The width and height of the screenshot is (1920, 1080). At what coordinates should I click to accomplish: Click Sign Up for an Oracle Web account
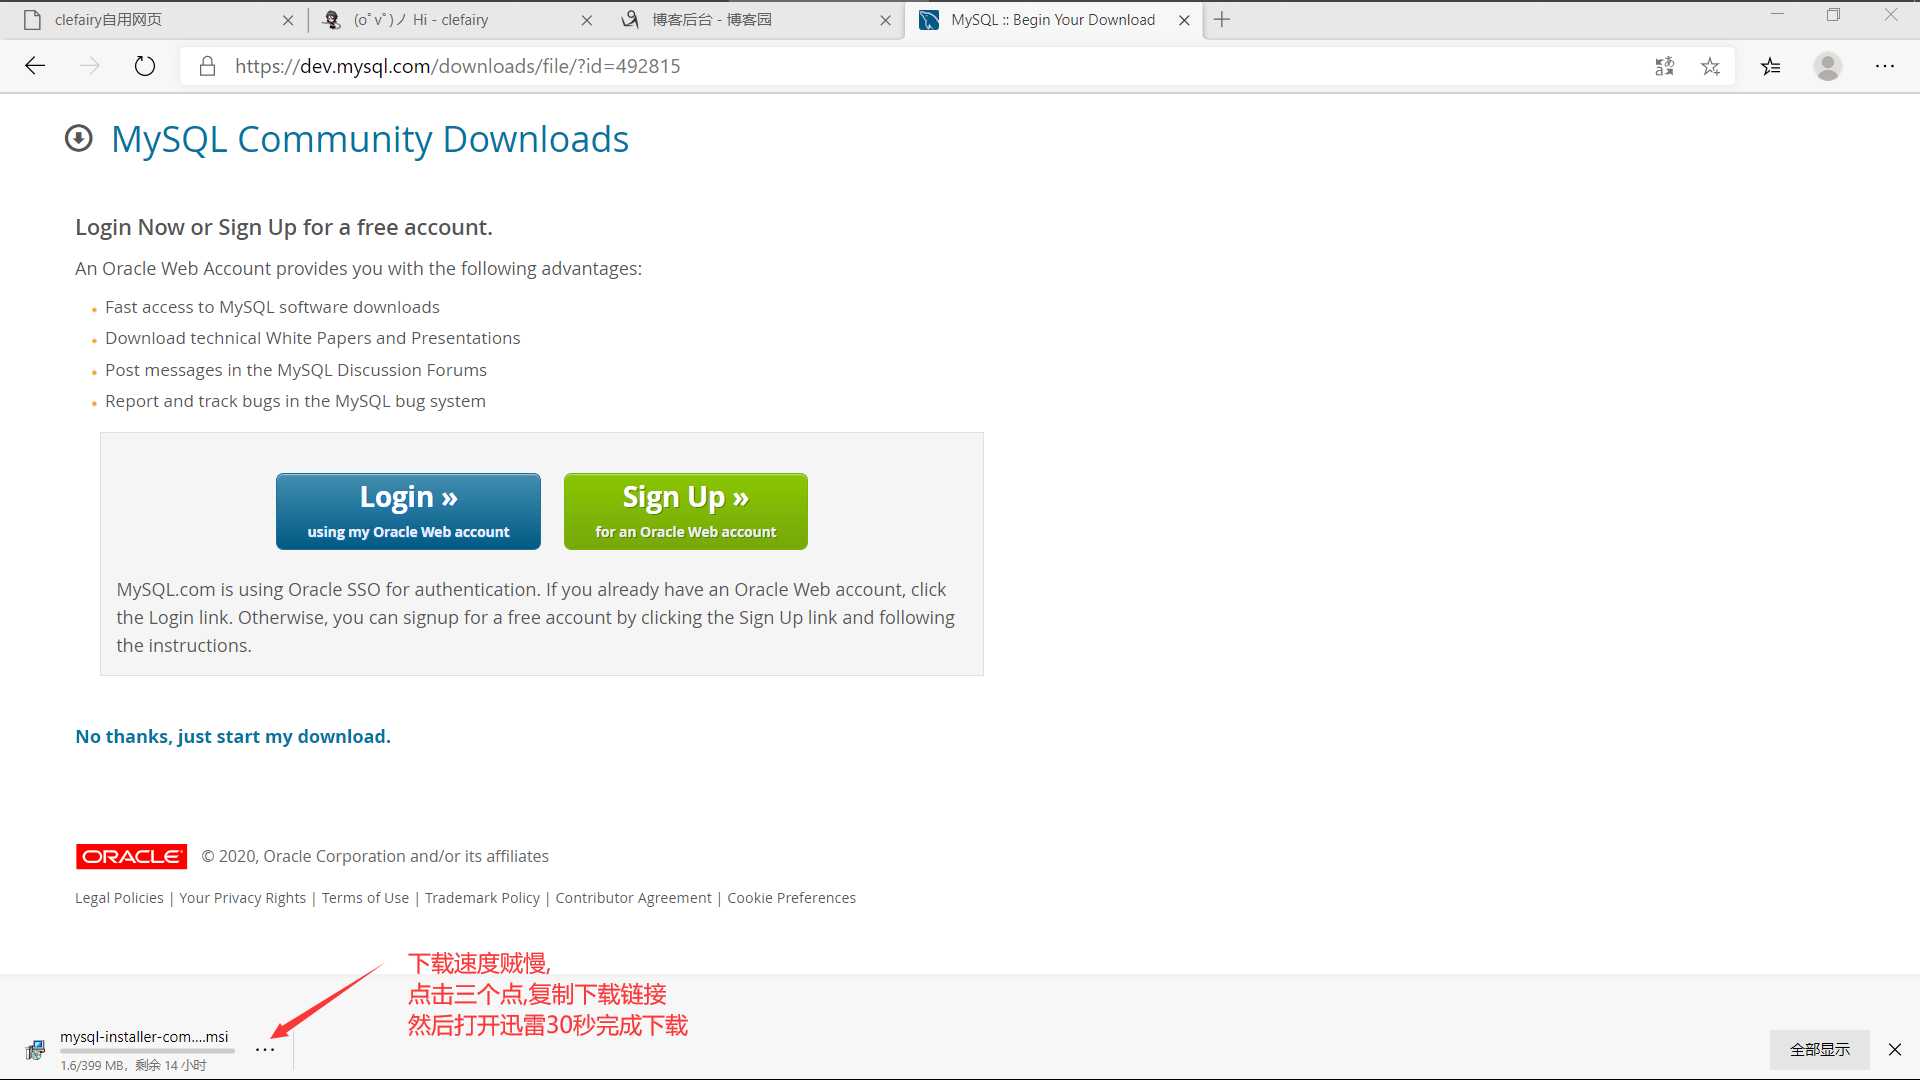684,510
